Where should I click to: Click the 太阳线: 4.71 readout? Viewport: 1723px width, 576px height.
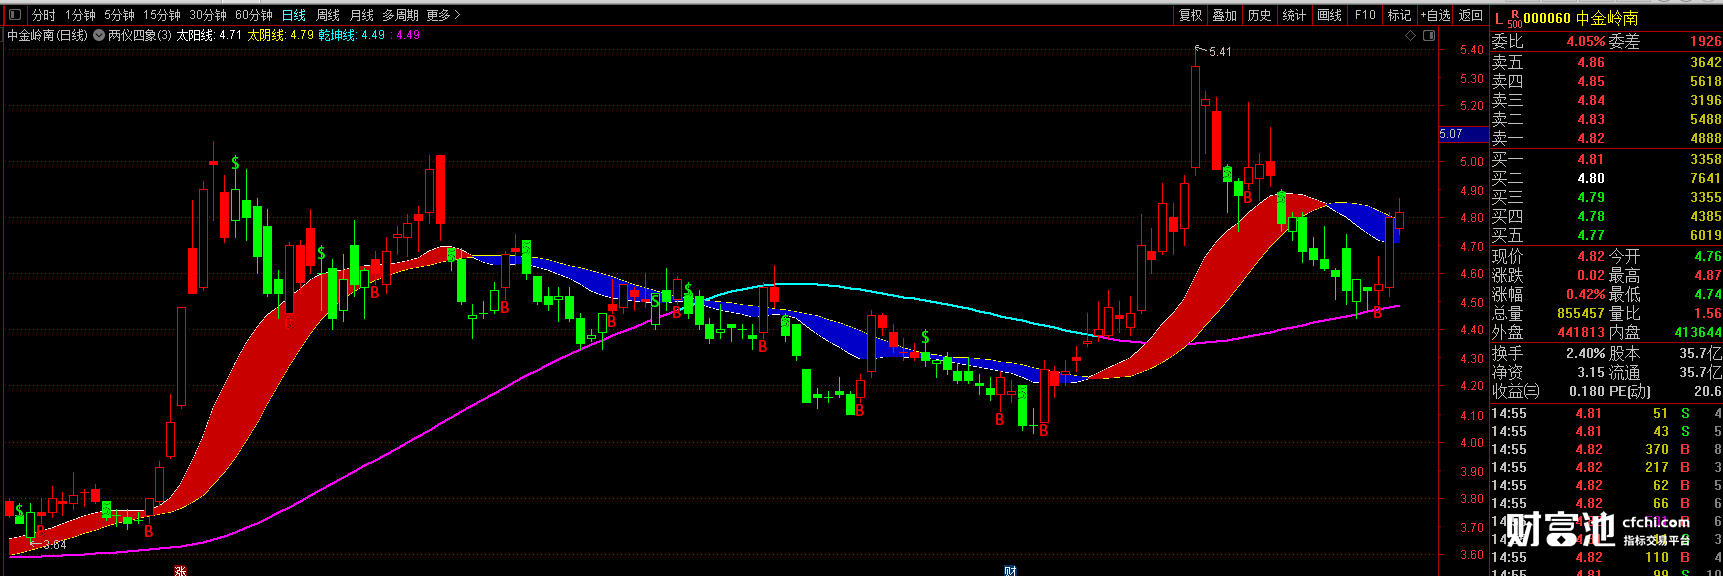[210, 35]
